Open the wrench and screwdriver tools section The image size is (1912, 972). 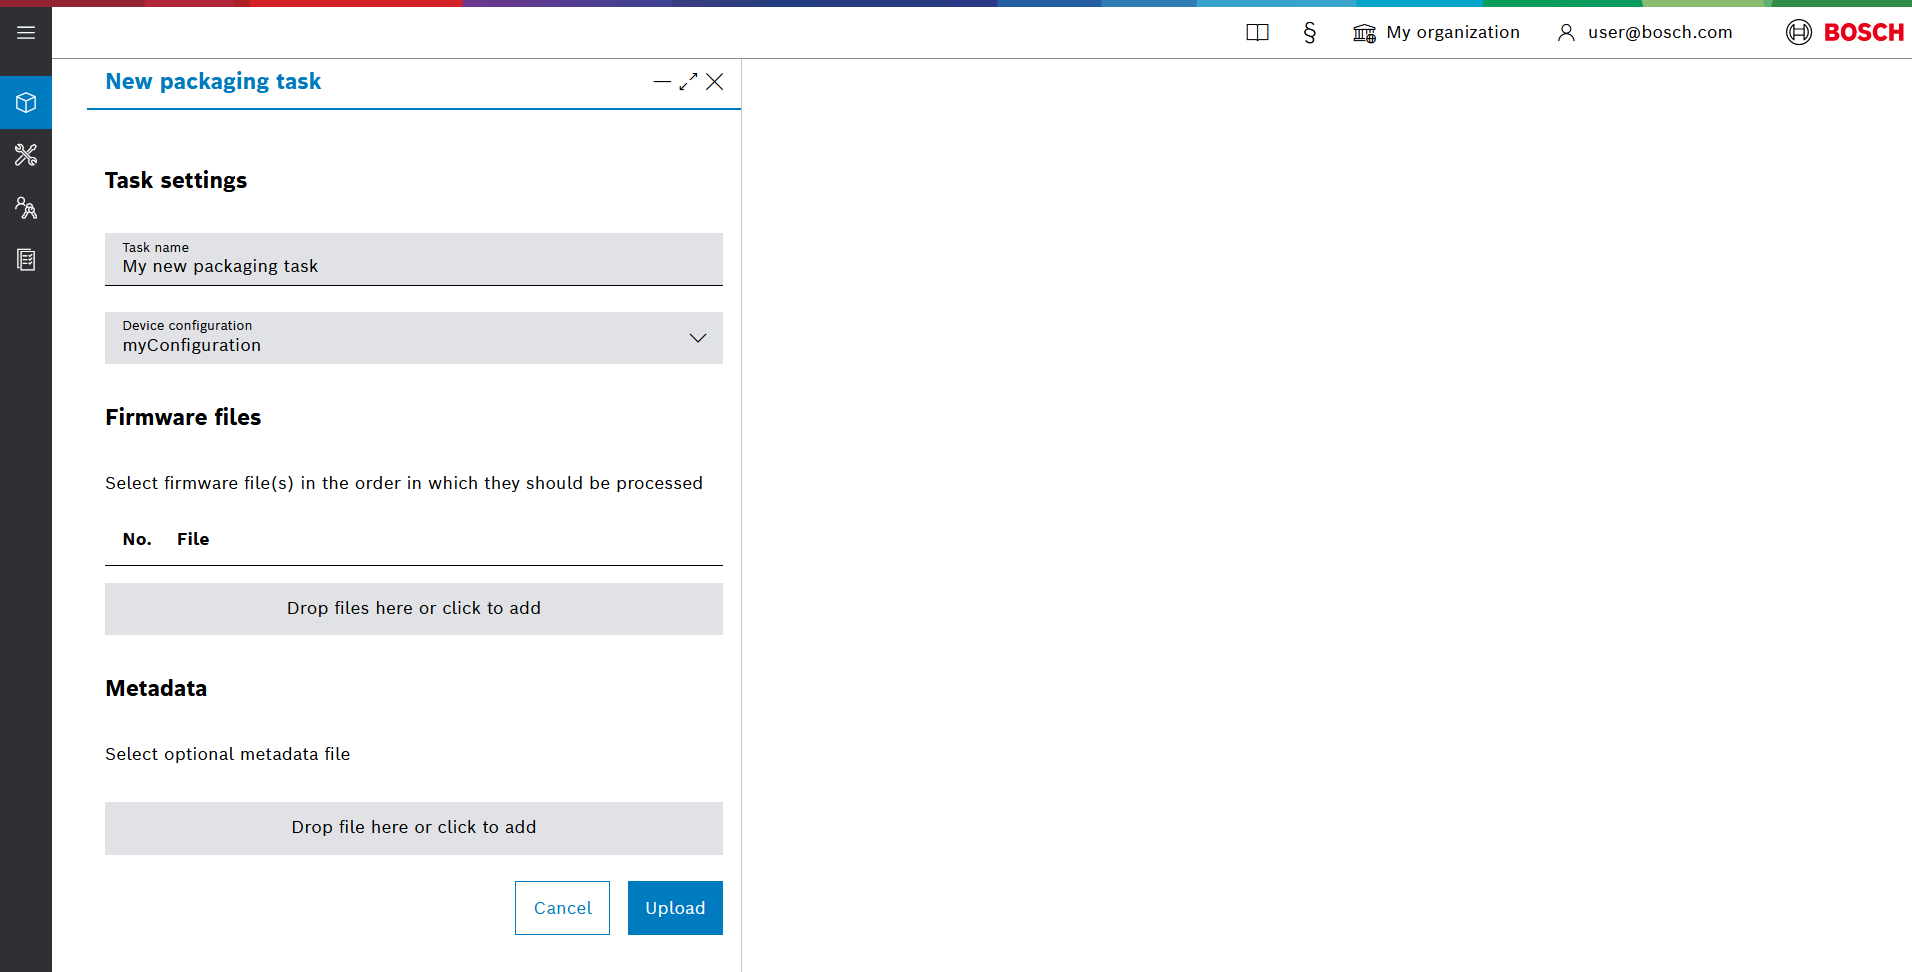[26, 155]
